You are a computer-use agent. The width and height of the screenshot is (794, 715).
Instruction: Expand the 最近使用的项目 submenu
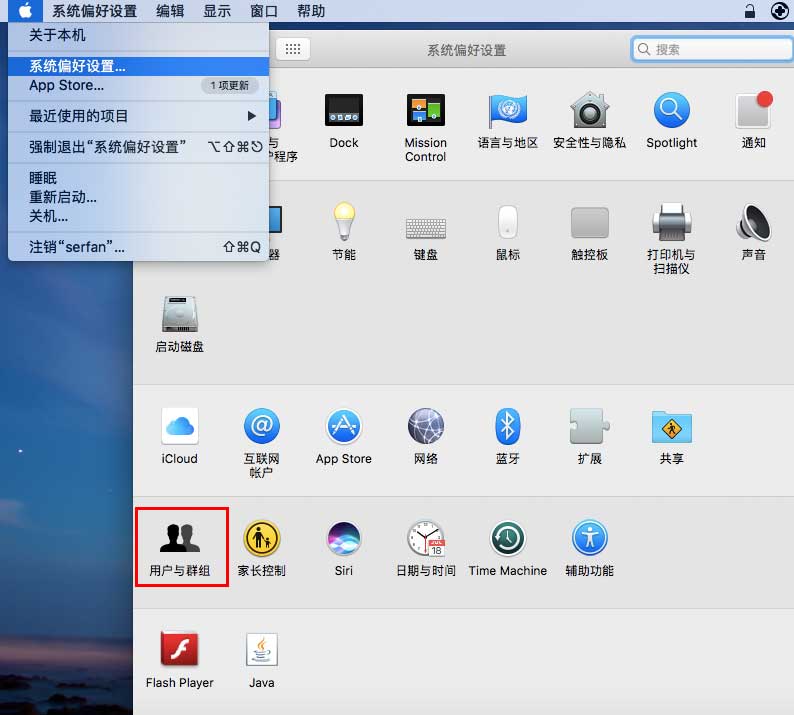click(138, 116)
